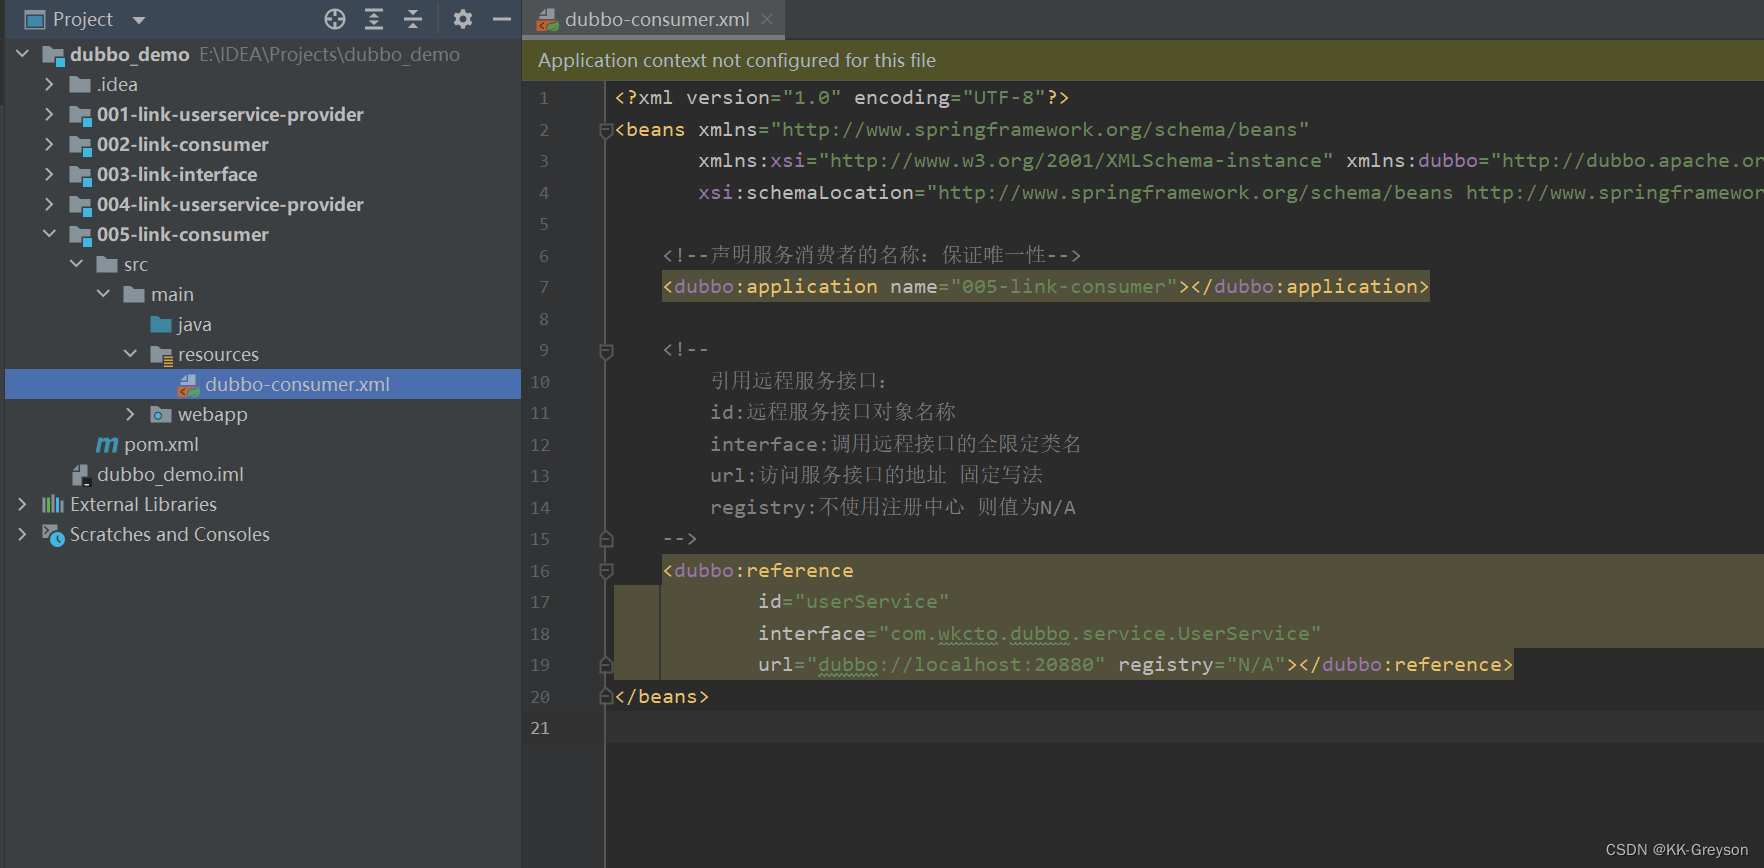
Task: Click the xml version declaration on line 1
Action: click(x=842, y=98)
